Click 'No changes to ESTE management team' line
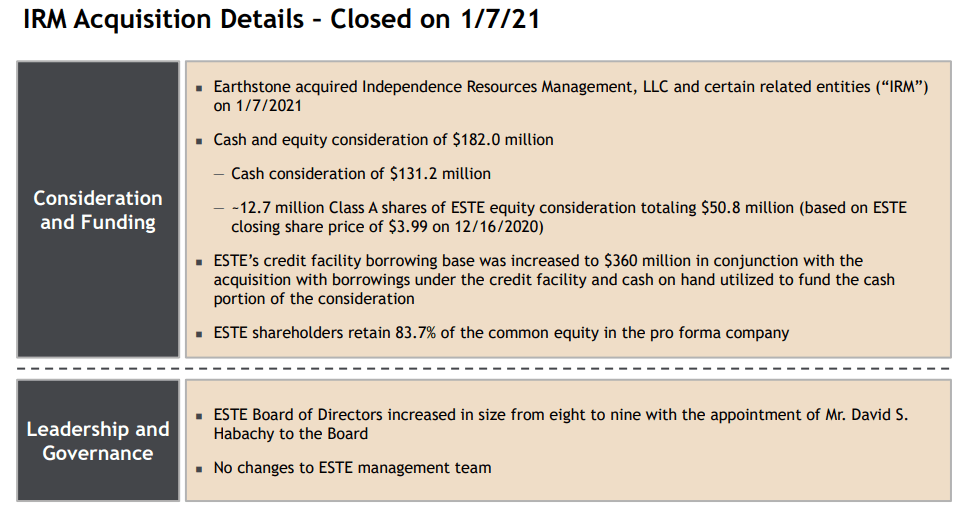 [353, 468]
